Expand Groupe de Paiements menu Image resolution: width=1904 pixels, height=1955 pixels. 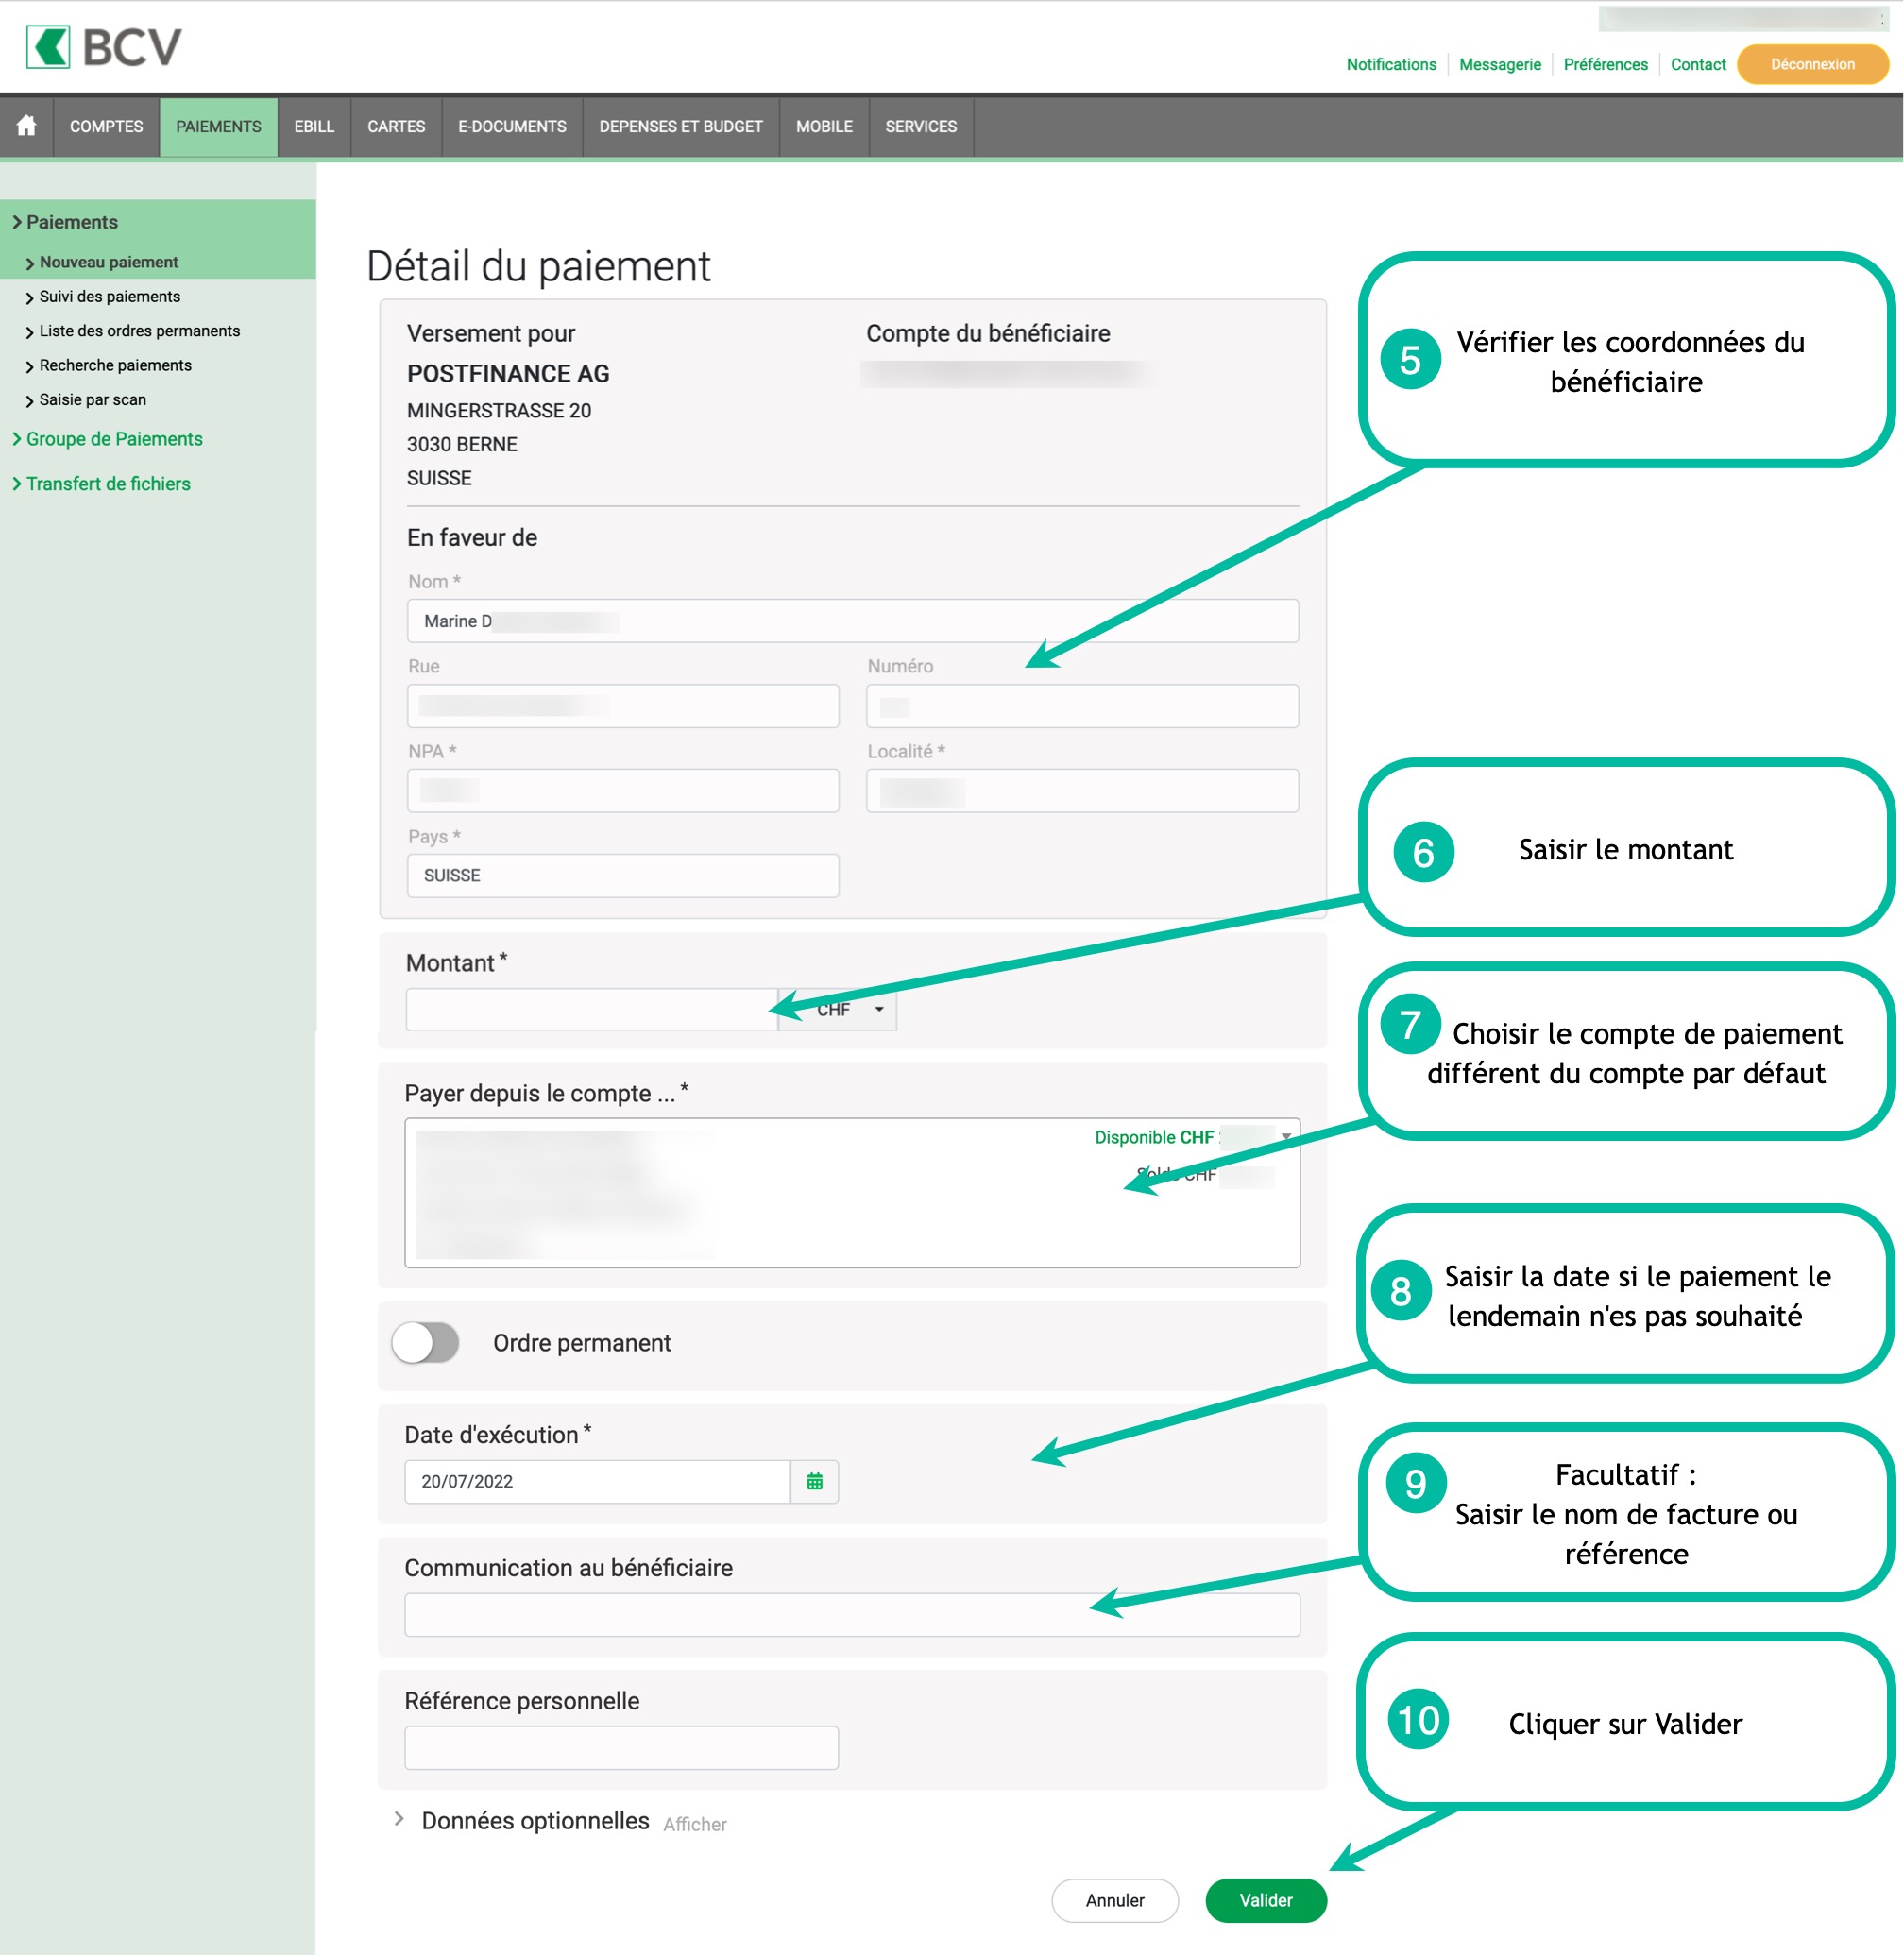tap(114, 439)
